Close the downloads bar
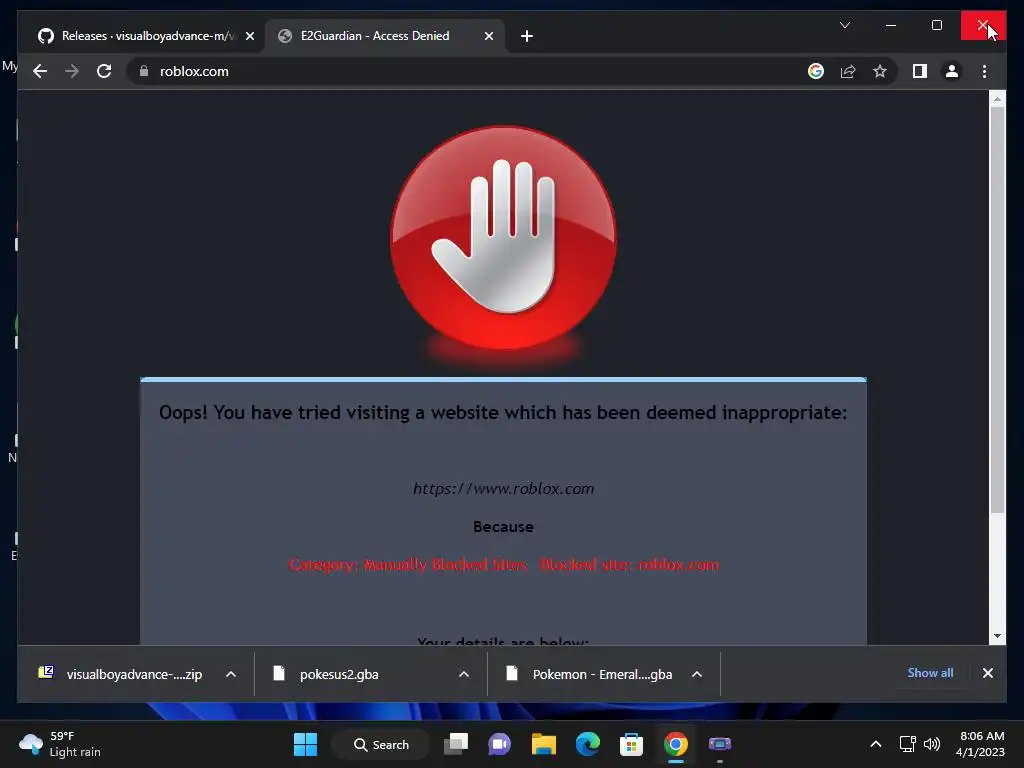This screenshot has height=768, width=1024. (x=987, y=673)
